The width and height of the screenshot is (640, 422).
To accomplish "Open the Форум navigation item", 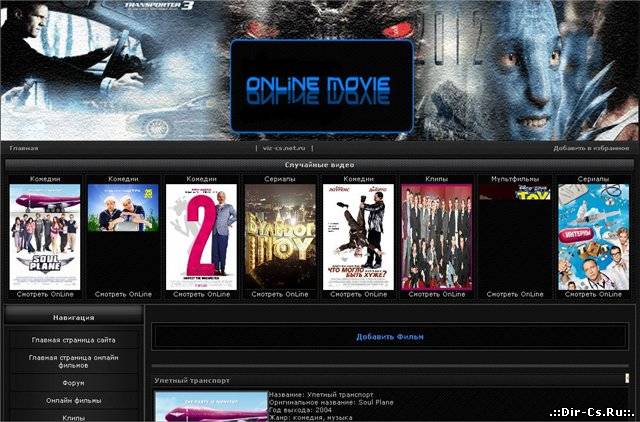I will click(x=72, y=382).
